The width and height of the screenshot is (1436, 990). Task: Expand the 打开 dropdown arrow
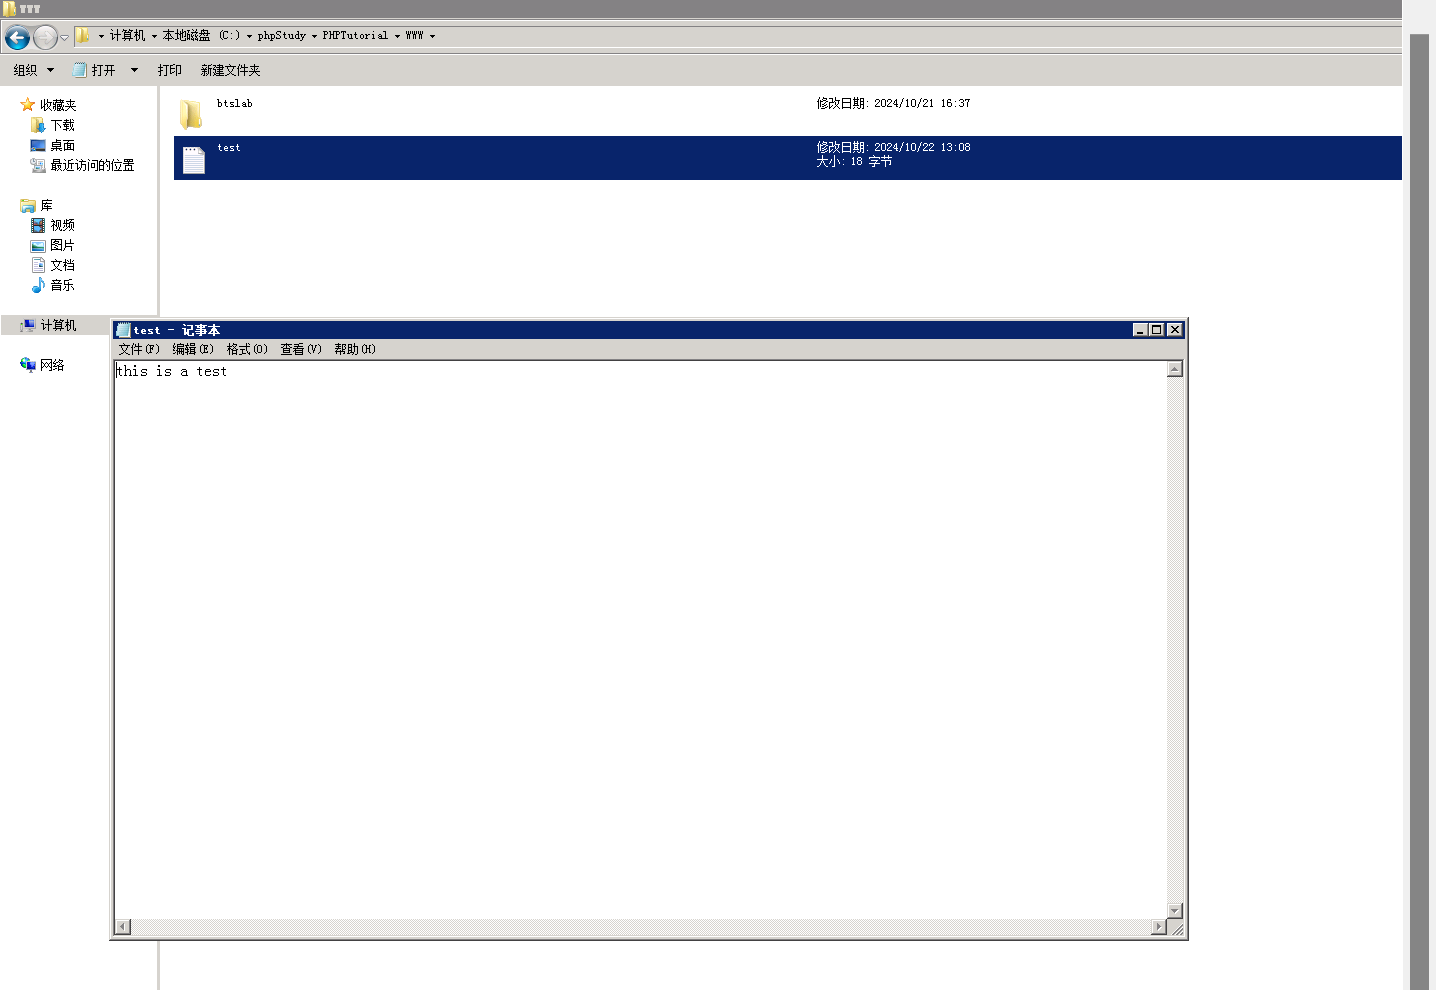point(134,70)
